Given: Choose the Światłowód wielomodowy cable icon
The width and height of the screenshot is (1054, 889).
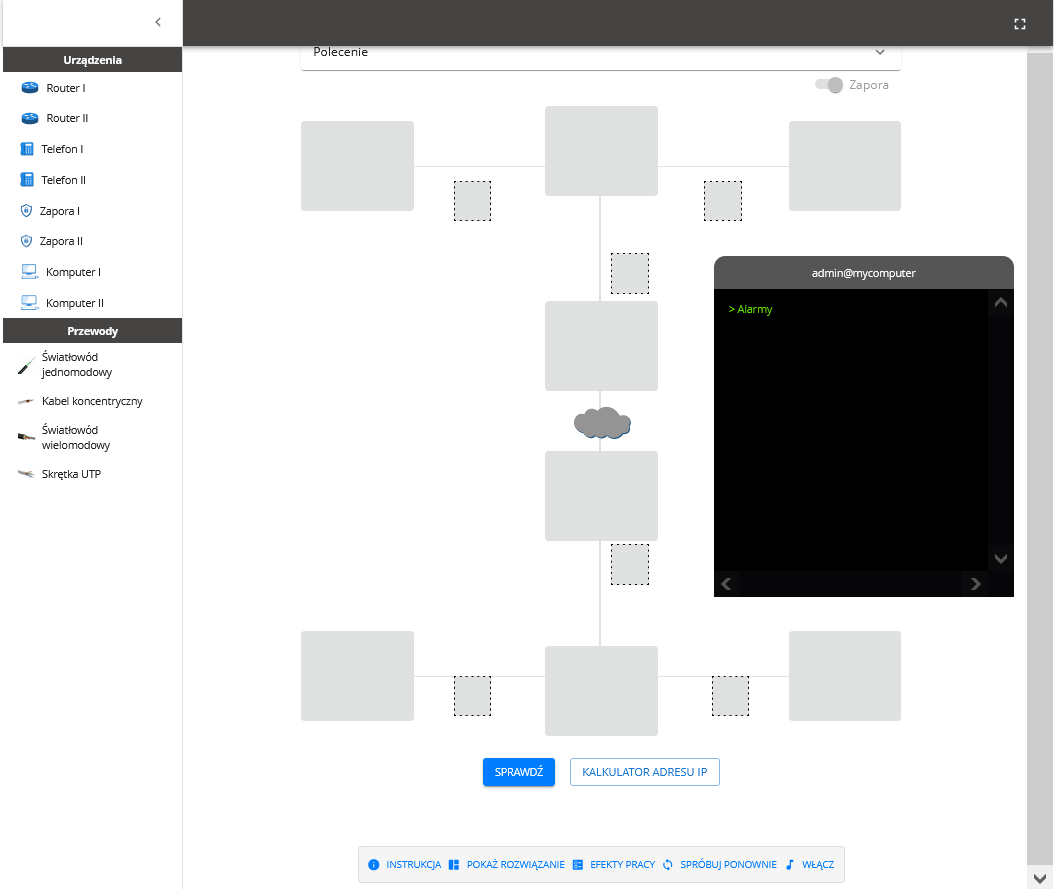Looking at the screenshot, I should click(x=26, y=437).
